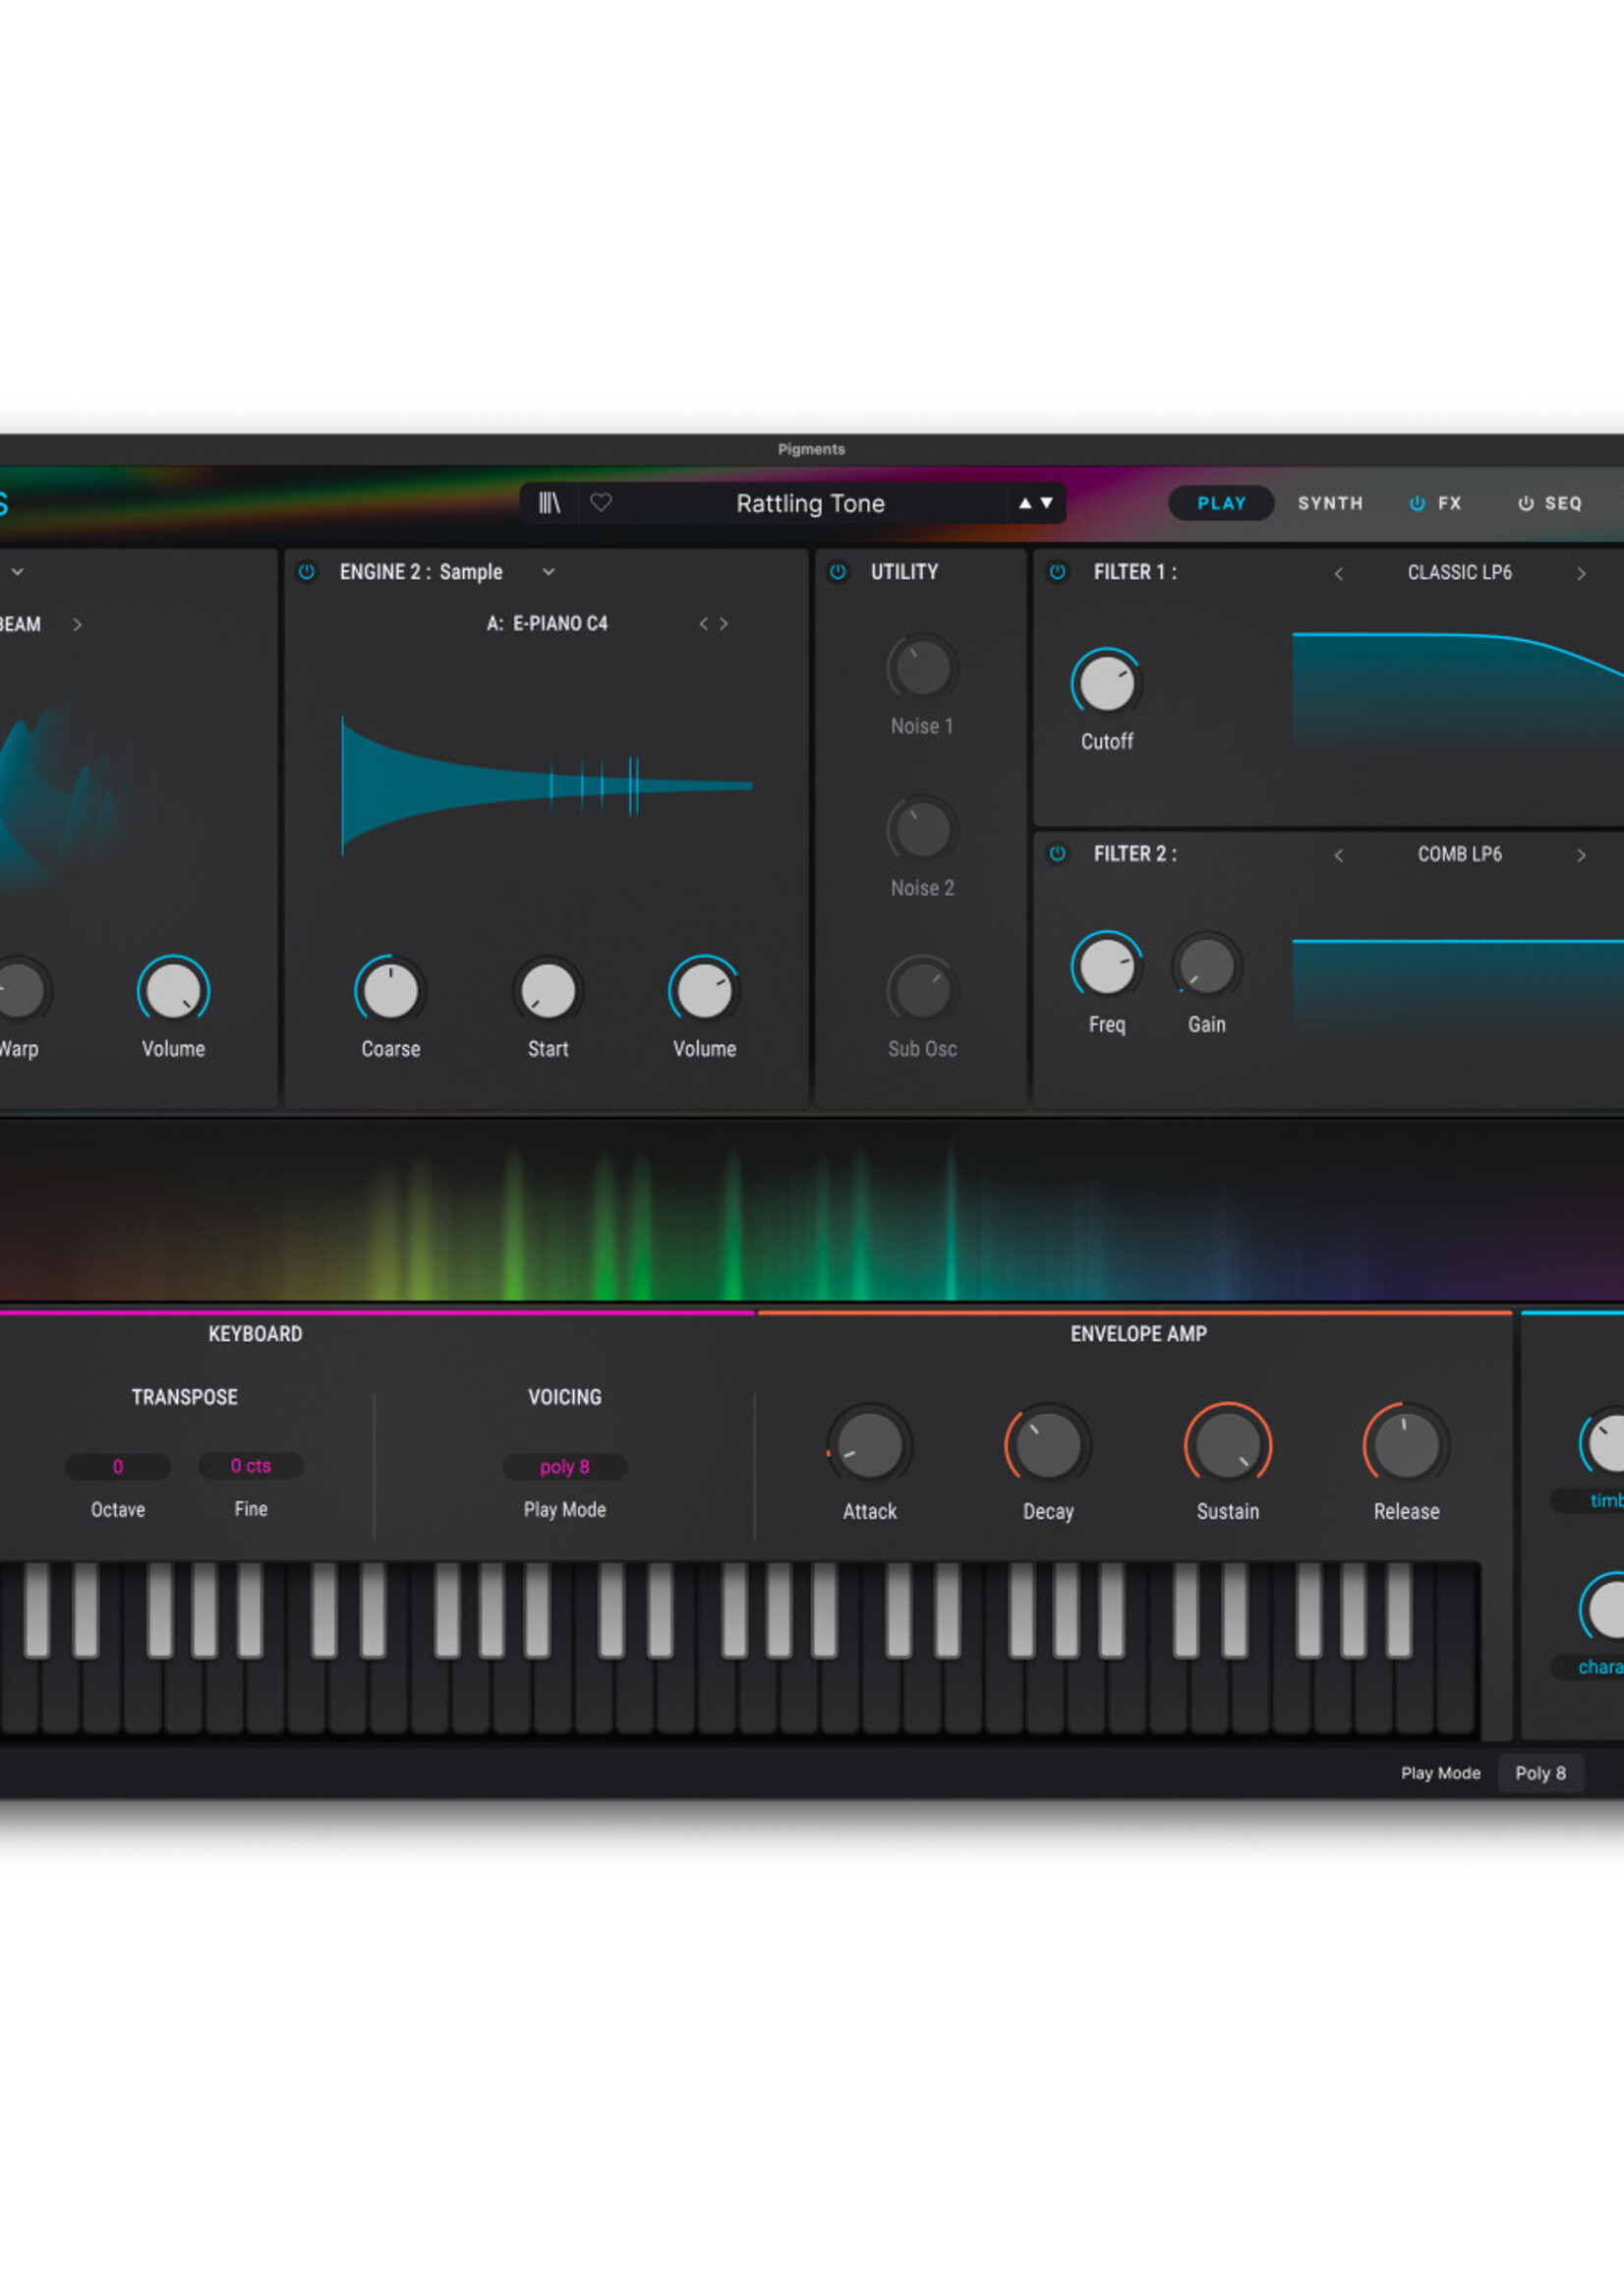Click Engine 2 Coarse knob
The width and height of the screenshot is (1624, 2274).
pyautogui.click(x=390, y=991)
